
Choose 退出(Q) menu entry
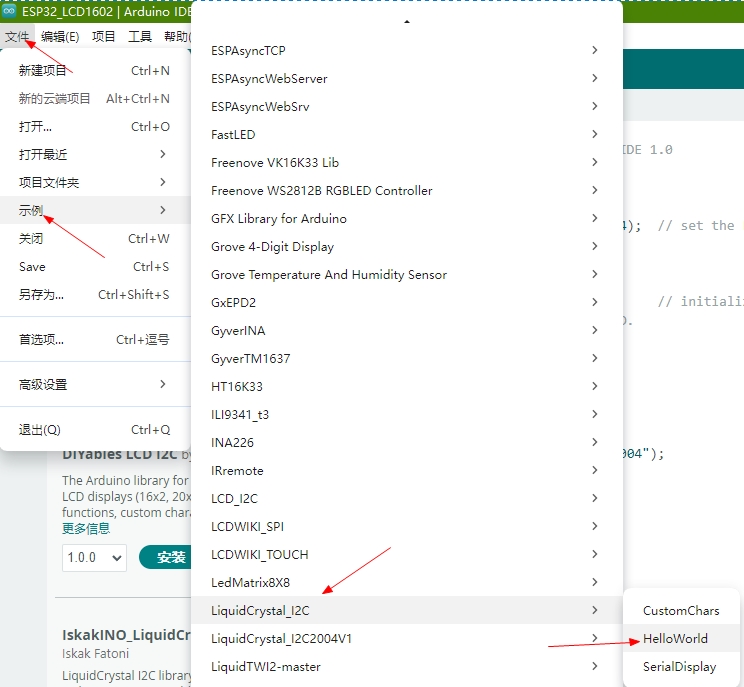tap(95, 430)
